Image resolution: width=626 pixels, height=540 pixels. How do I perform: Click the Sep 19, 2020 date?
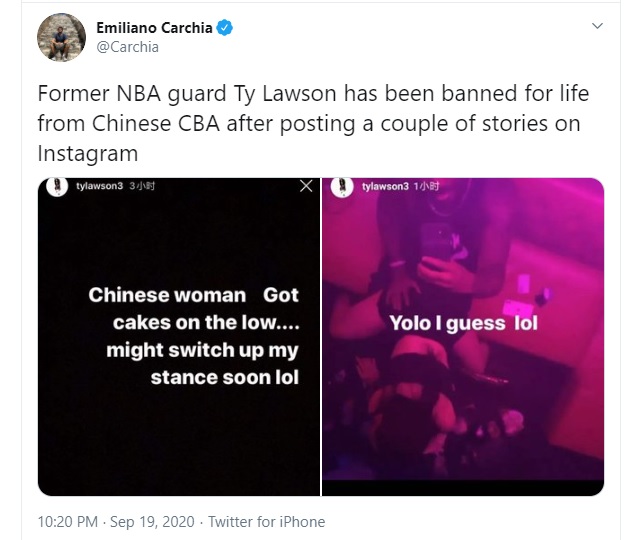coord(152,522)
